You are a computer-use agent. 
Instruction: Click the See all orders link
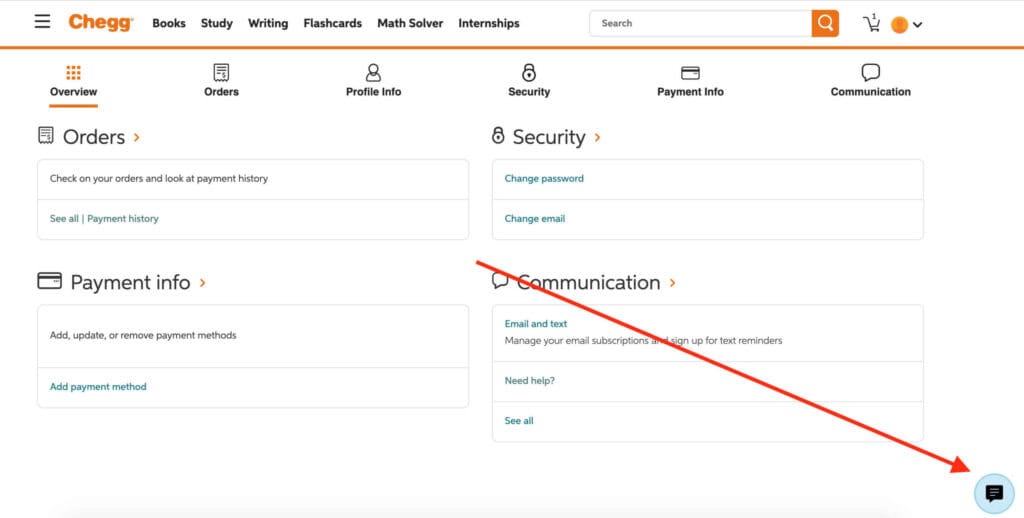coord(64,219)
